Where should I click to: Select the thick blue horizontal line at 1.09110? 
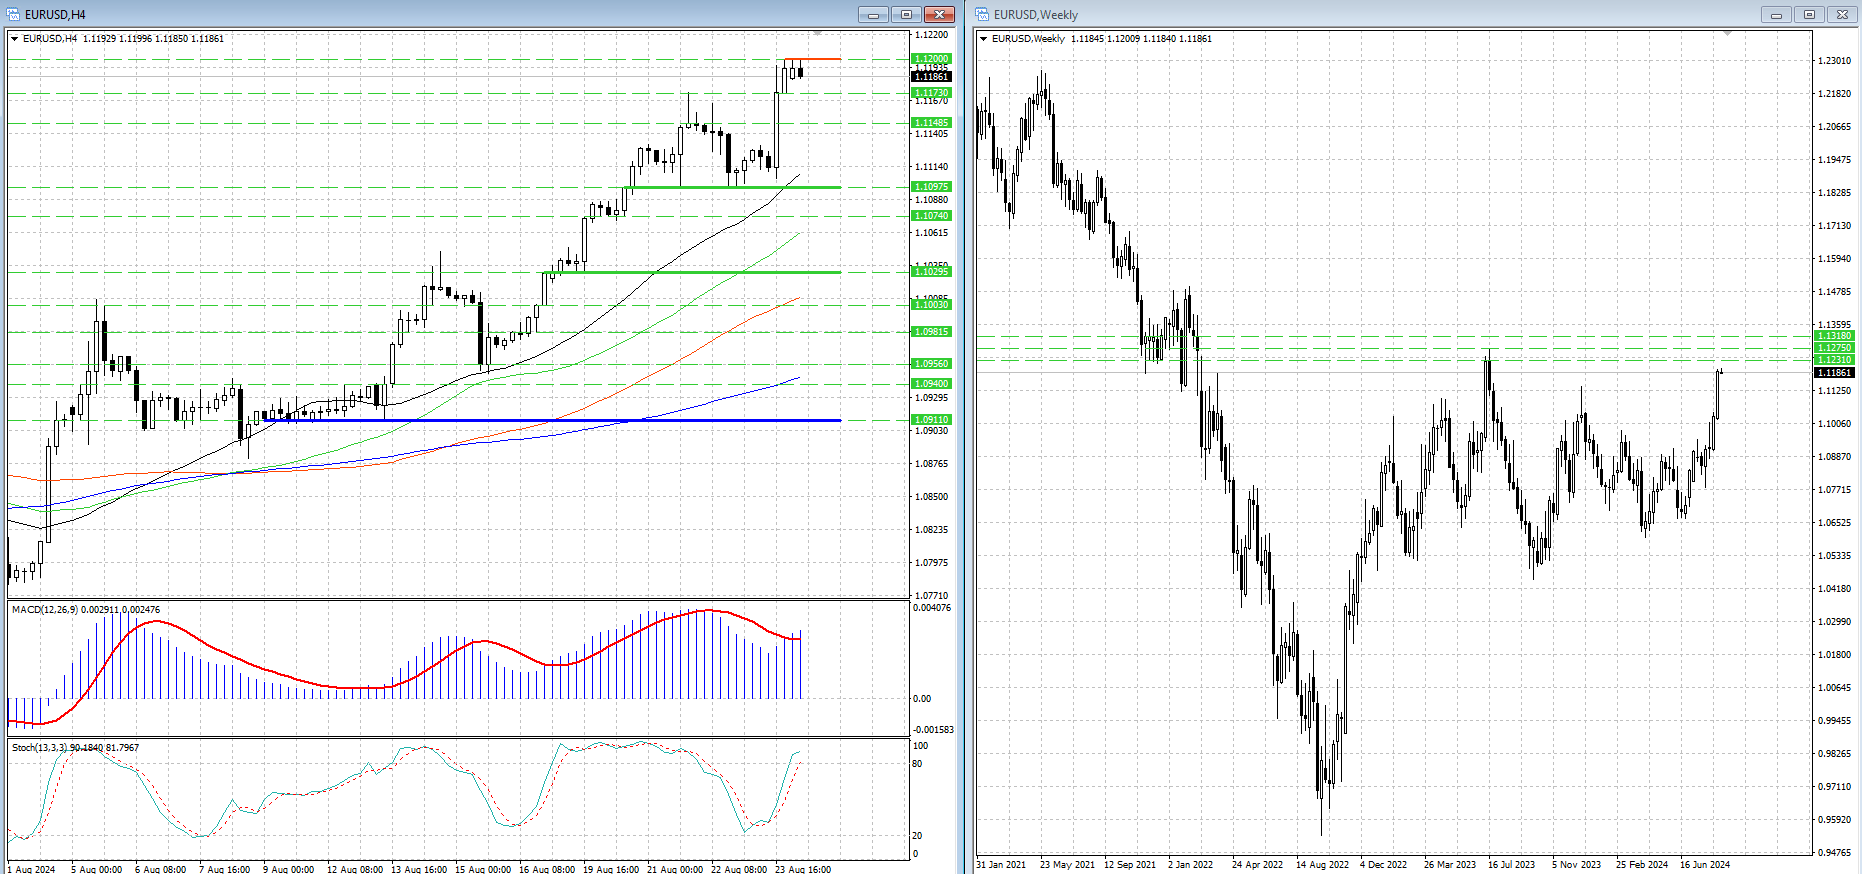tap(560, 421)
